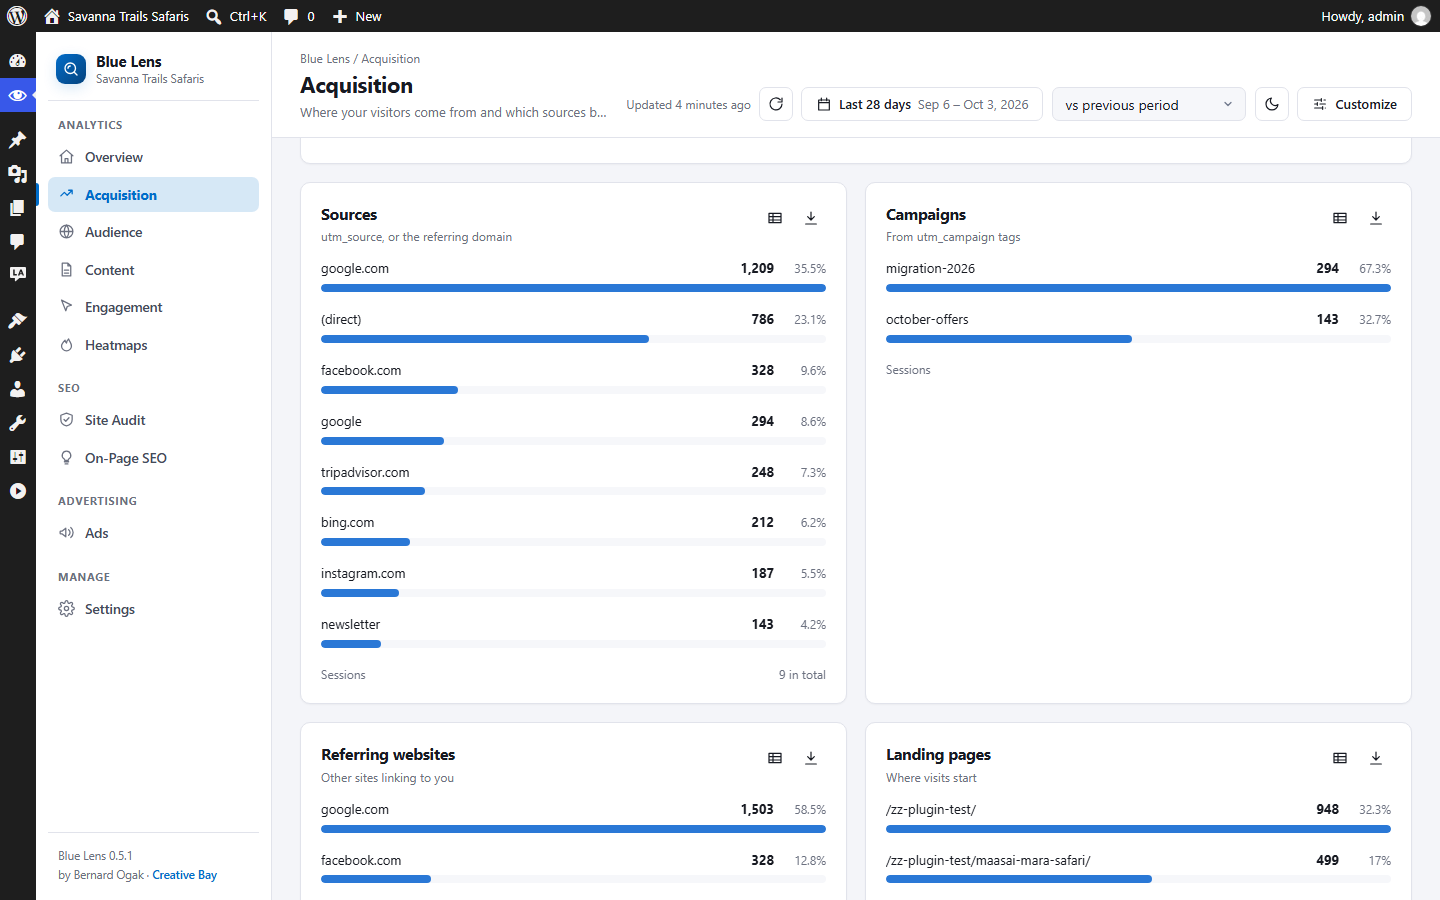Download the Campaigns report

click(1376, 218)
